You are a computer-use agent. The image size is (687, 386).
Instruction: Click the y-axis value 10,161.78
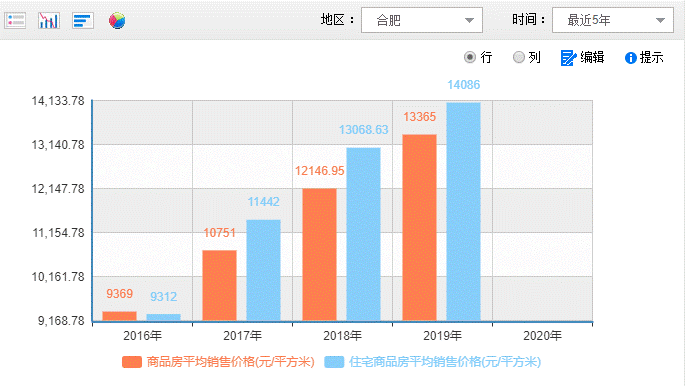[58, 277]
